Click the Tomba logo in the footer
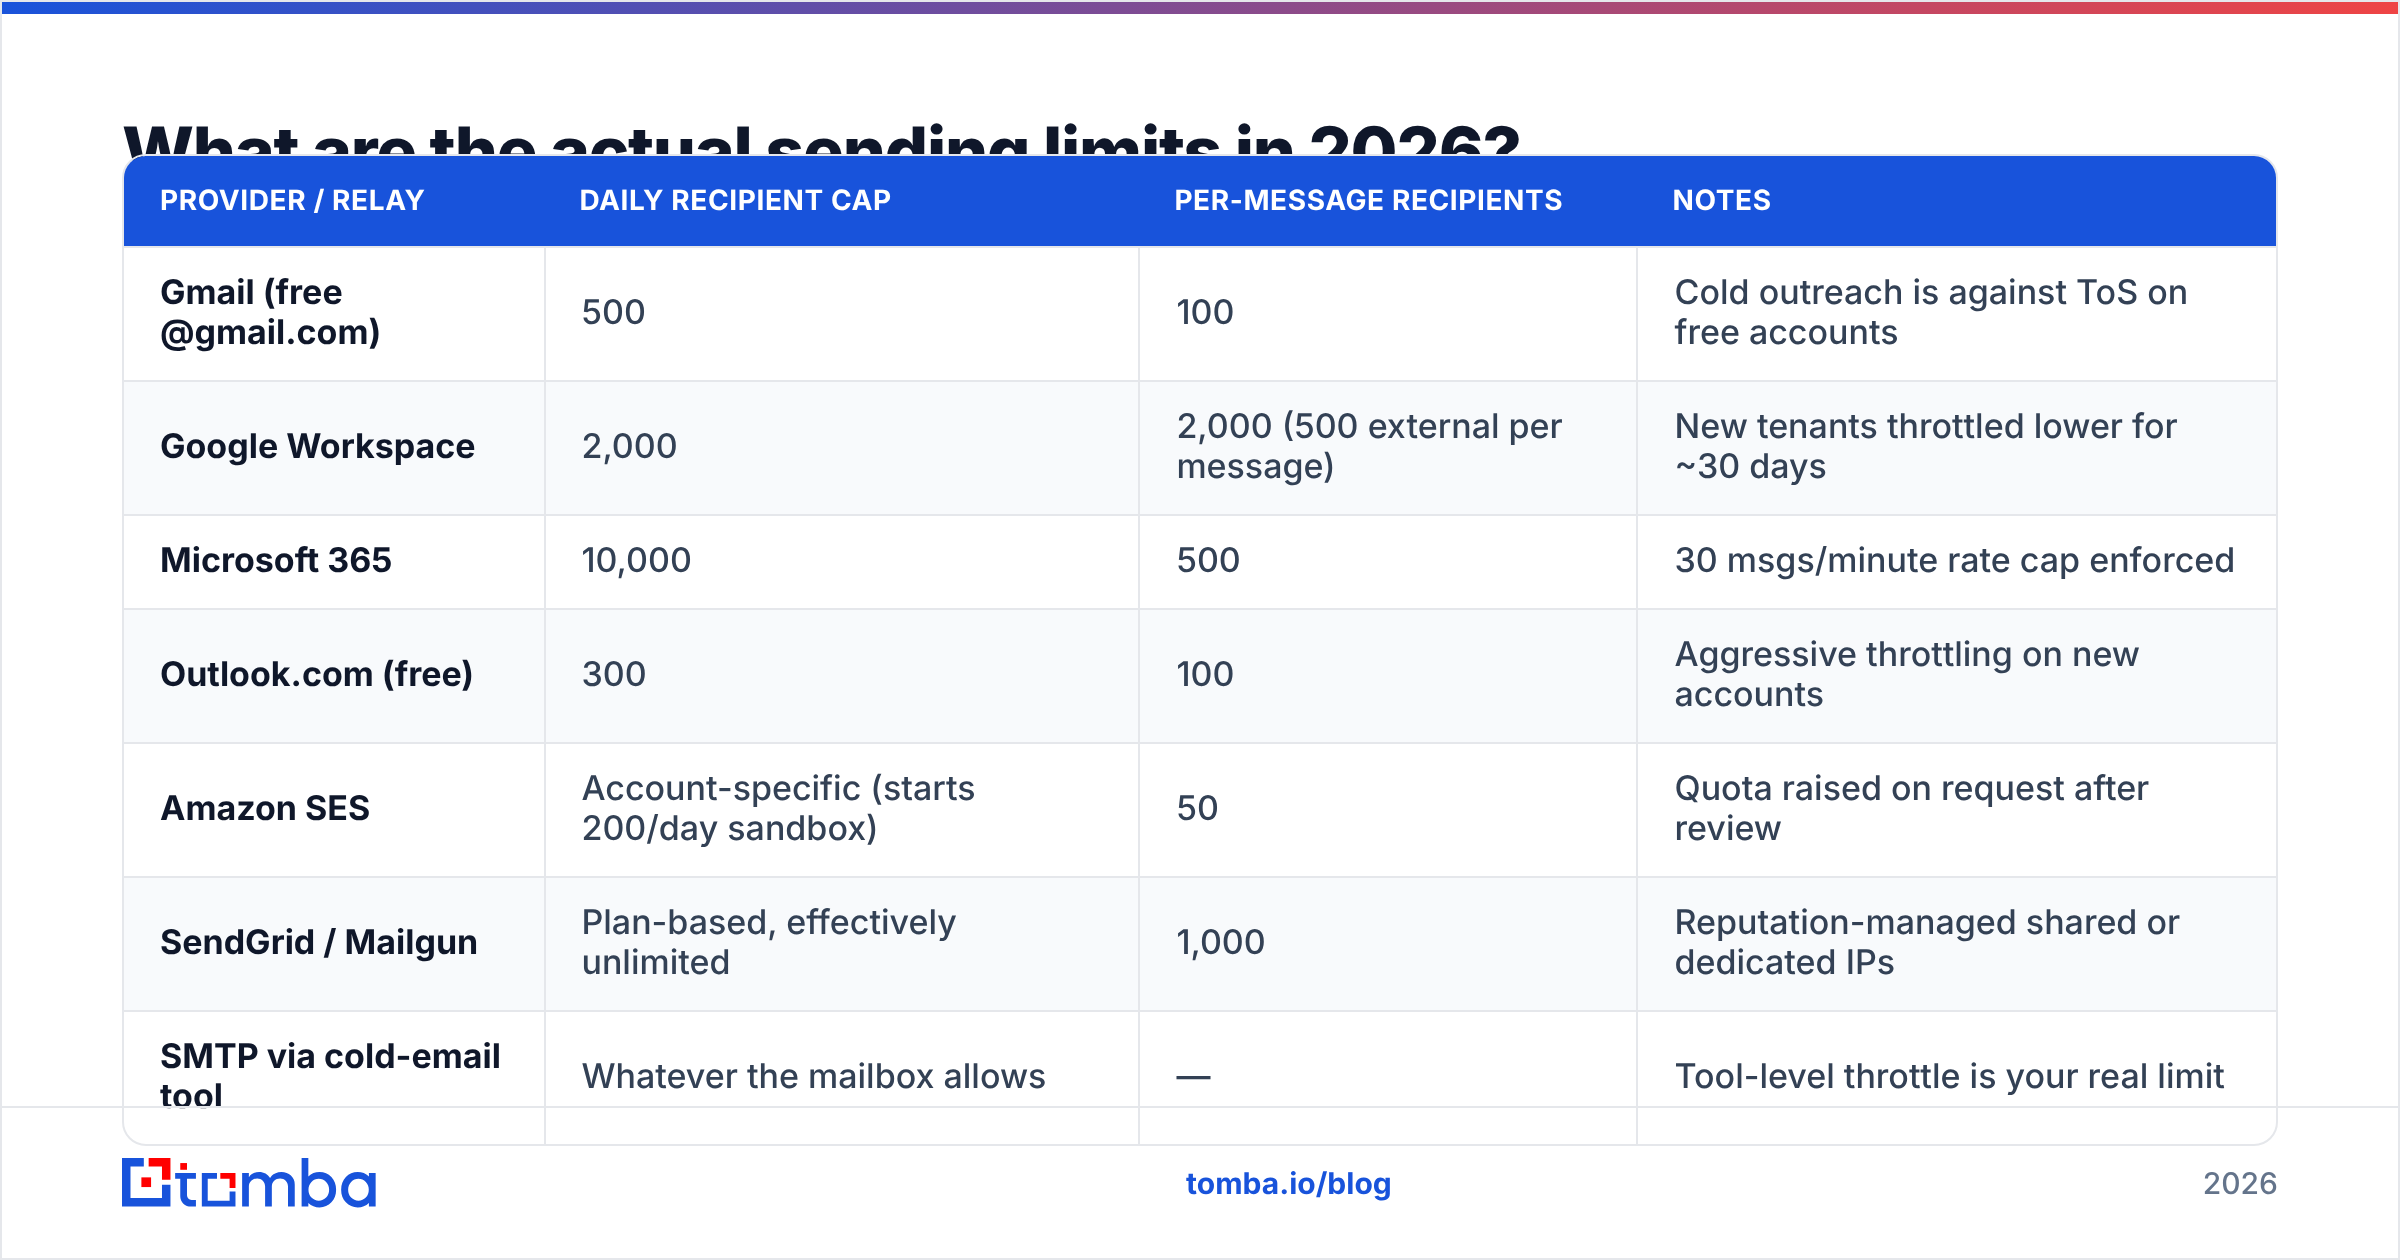 249,1183
